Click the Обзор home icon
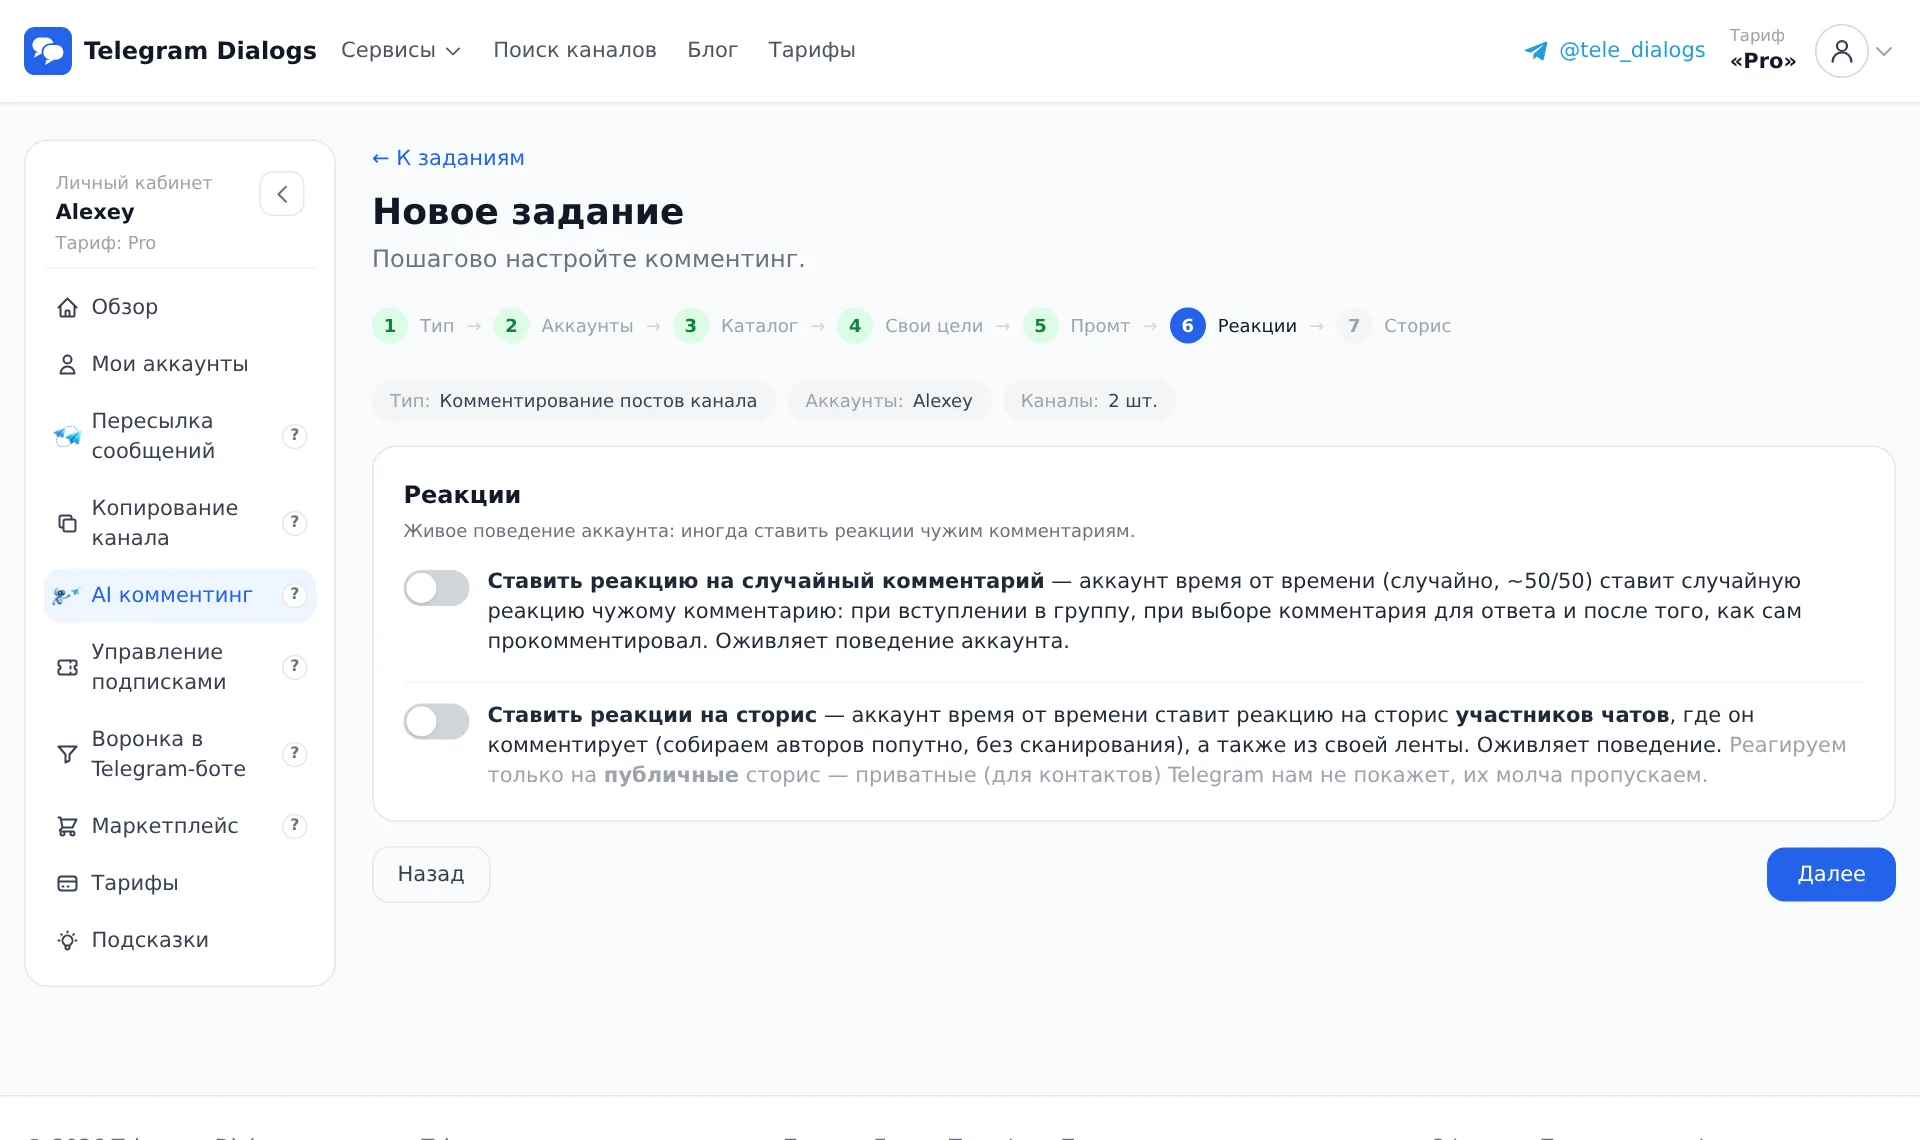The image size is (1920, 1140). coord(67,308)
